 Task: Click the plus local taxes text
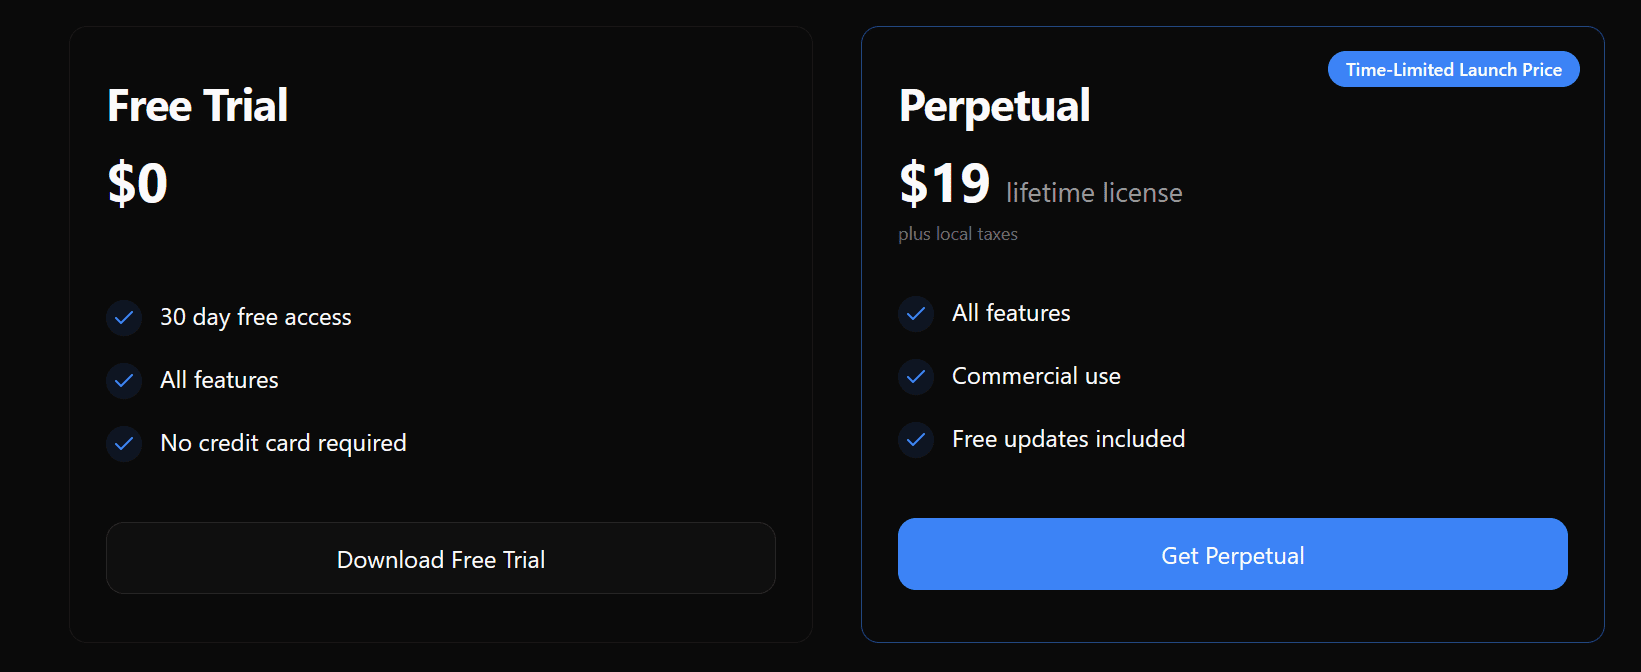coord(957,234)
